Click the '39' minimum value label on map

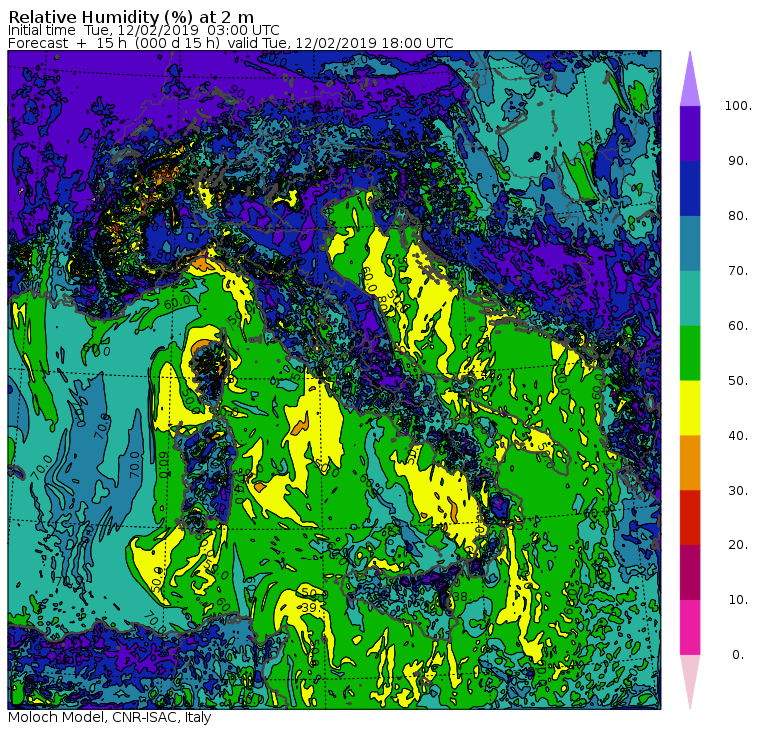[309, 608]
